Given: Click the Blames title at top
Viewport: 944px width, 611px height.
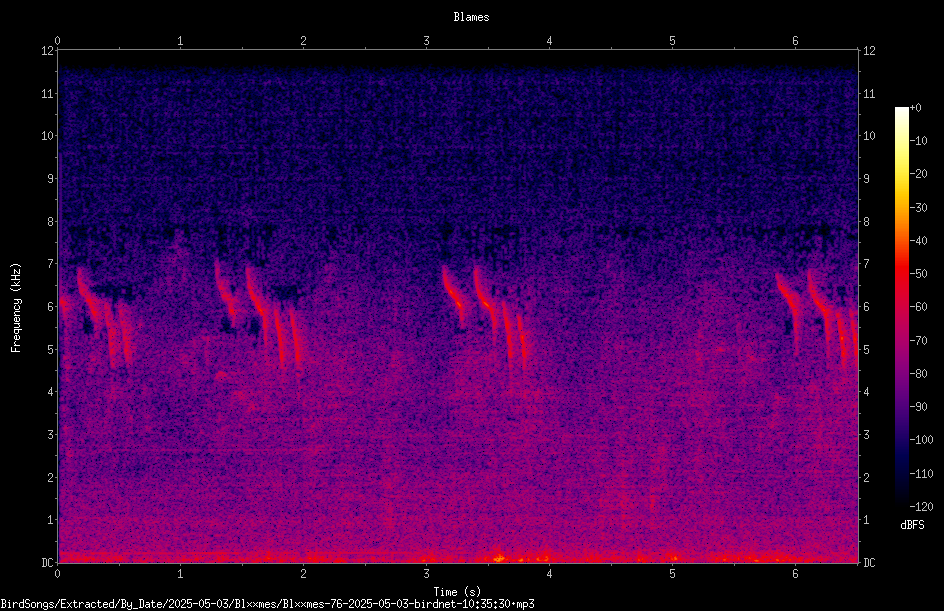Looking at the screenshot, I should (471, 17).
